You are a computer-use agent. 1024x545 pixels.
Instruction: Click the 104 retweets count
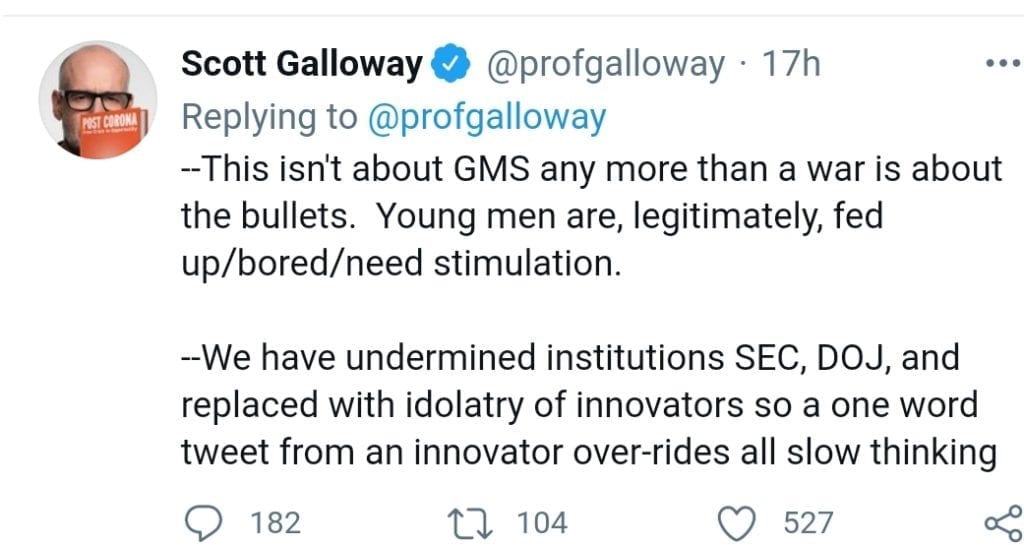tap(543, 523)
